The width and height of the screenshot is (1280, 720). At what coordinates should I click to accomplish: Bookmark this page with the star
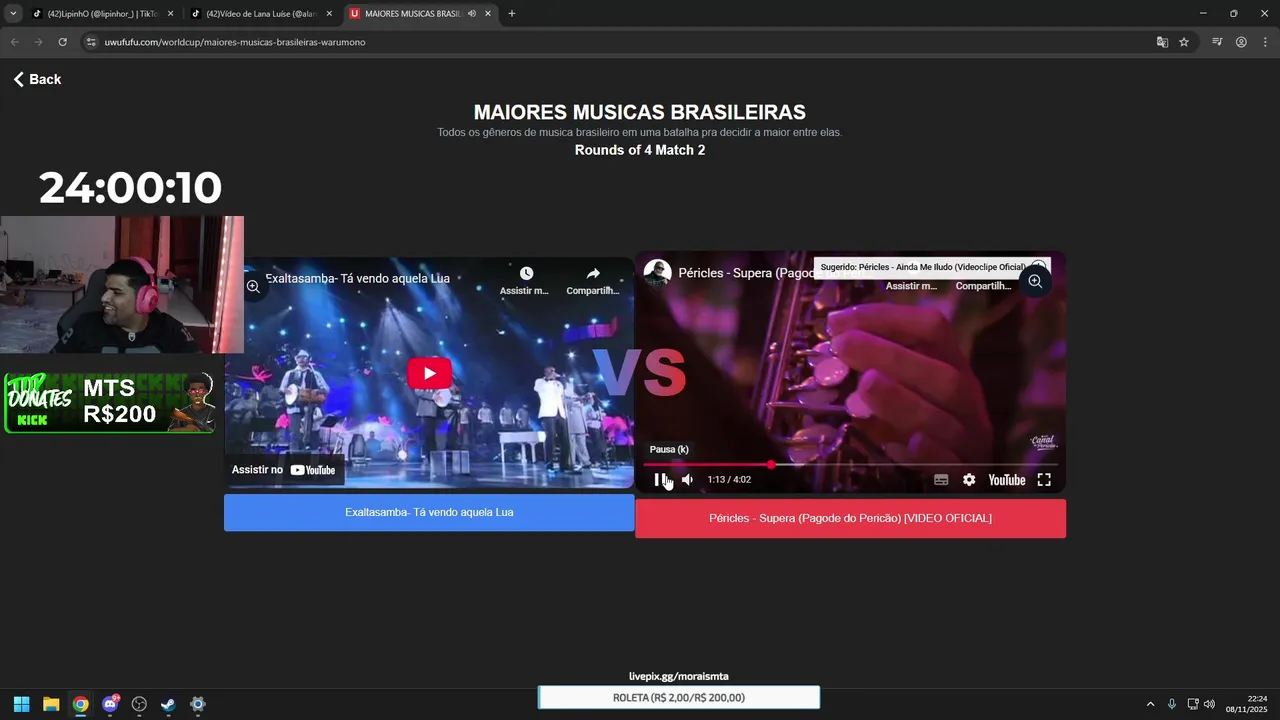tap(1184, 42)
